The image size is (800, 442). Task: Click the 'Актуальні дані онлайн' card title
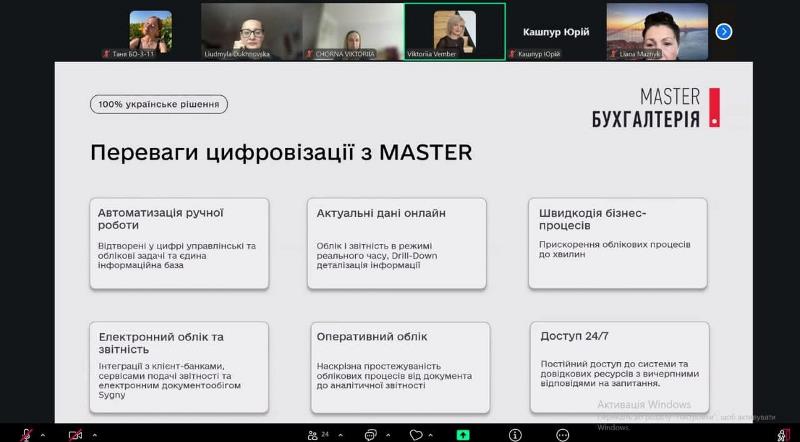pos(381,213)
